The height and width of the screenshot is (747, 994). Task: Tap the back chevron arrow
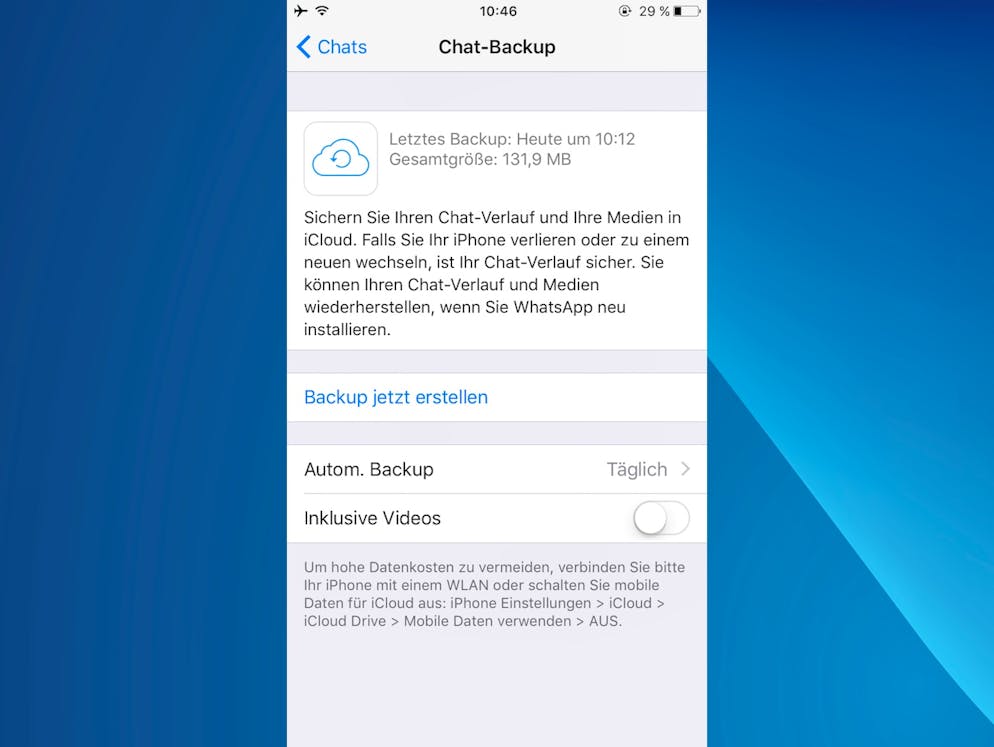[x=304, y=47]
